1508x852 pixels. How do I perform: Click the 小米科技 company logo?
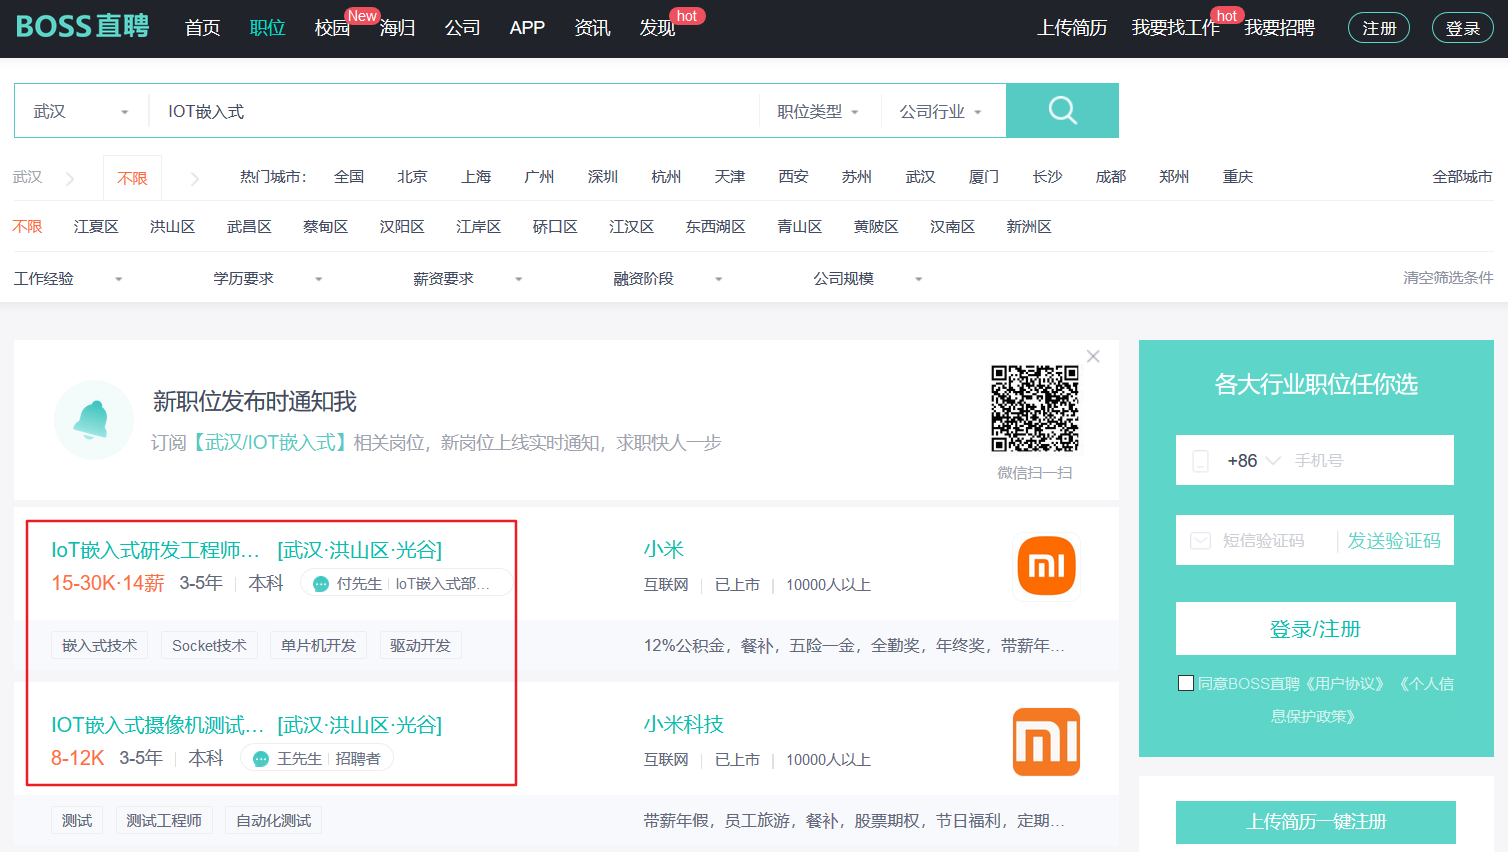tap(1046, 742)
